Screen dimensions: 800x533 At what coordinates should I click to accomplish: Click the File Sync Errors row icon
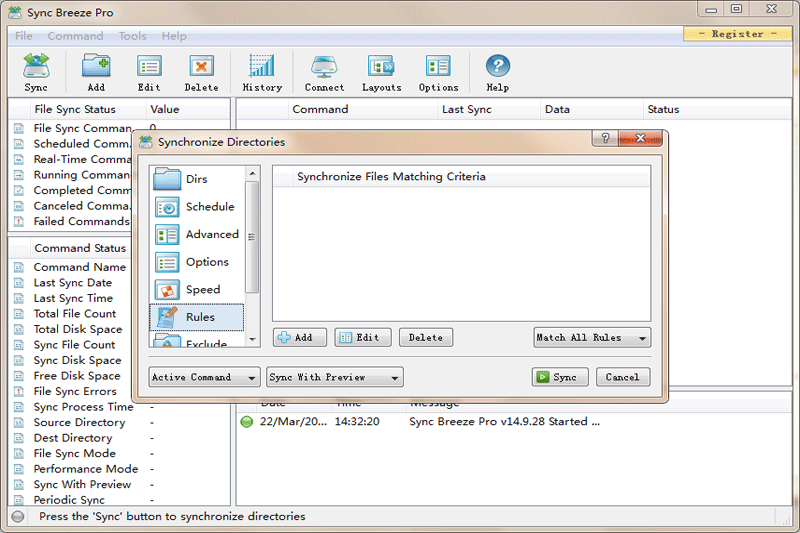click(x=19, y=392)
